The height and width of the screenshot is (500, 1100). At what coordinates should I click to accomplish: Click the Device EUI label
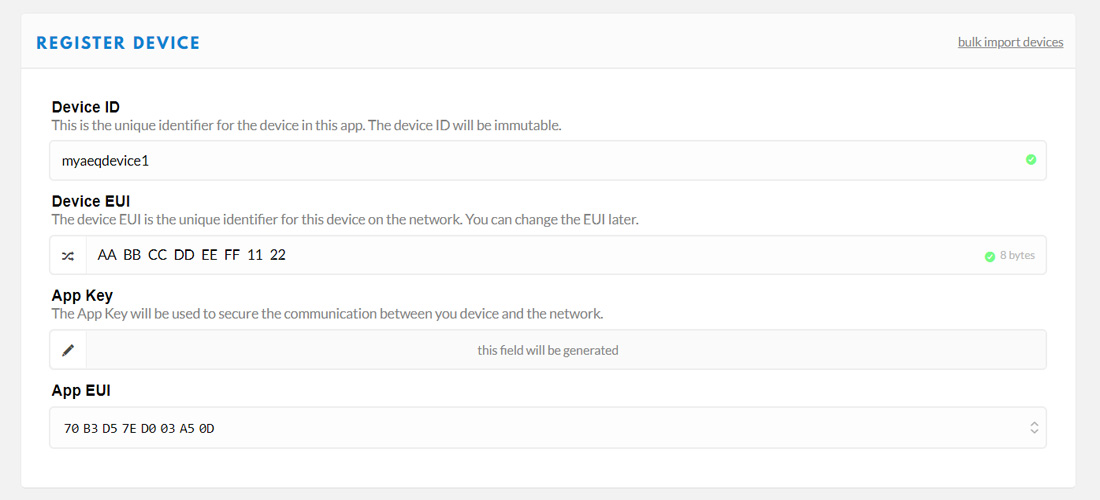90,201
